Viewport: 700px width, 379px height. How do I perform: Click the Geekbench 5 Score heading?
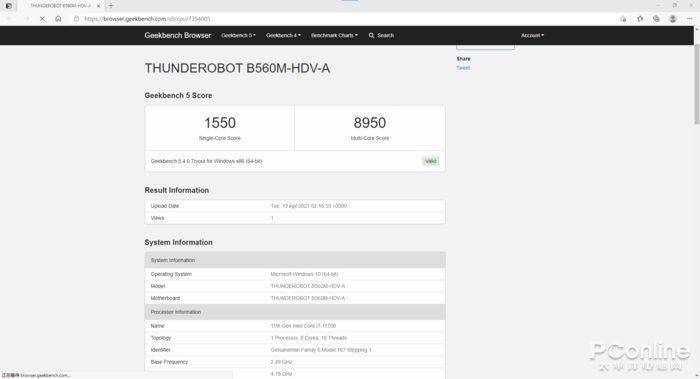178,96
